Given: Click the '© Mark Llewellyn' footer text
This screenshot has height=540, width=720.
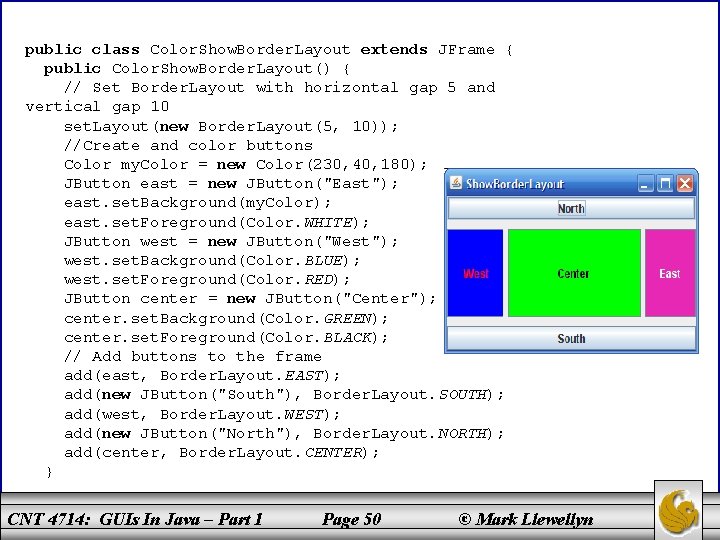Looking at the screenshot, I should tap(526, 519).
